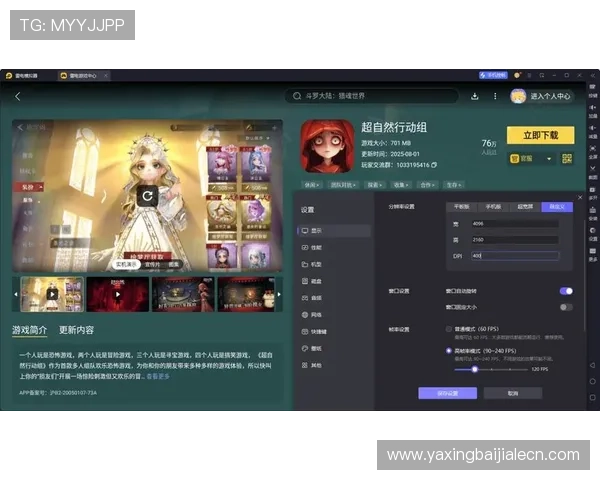The height and width of the screenshot is (480, 600).
Task: Click the install APK sidebar icon
Action: pyautogui.click(x=592, y=213)
